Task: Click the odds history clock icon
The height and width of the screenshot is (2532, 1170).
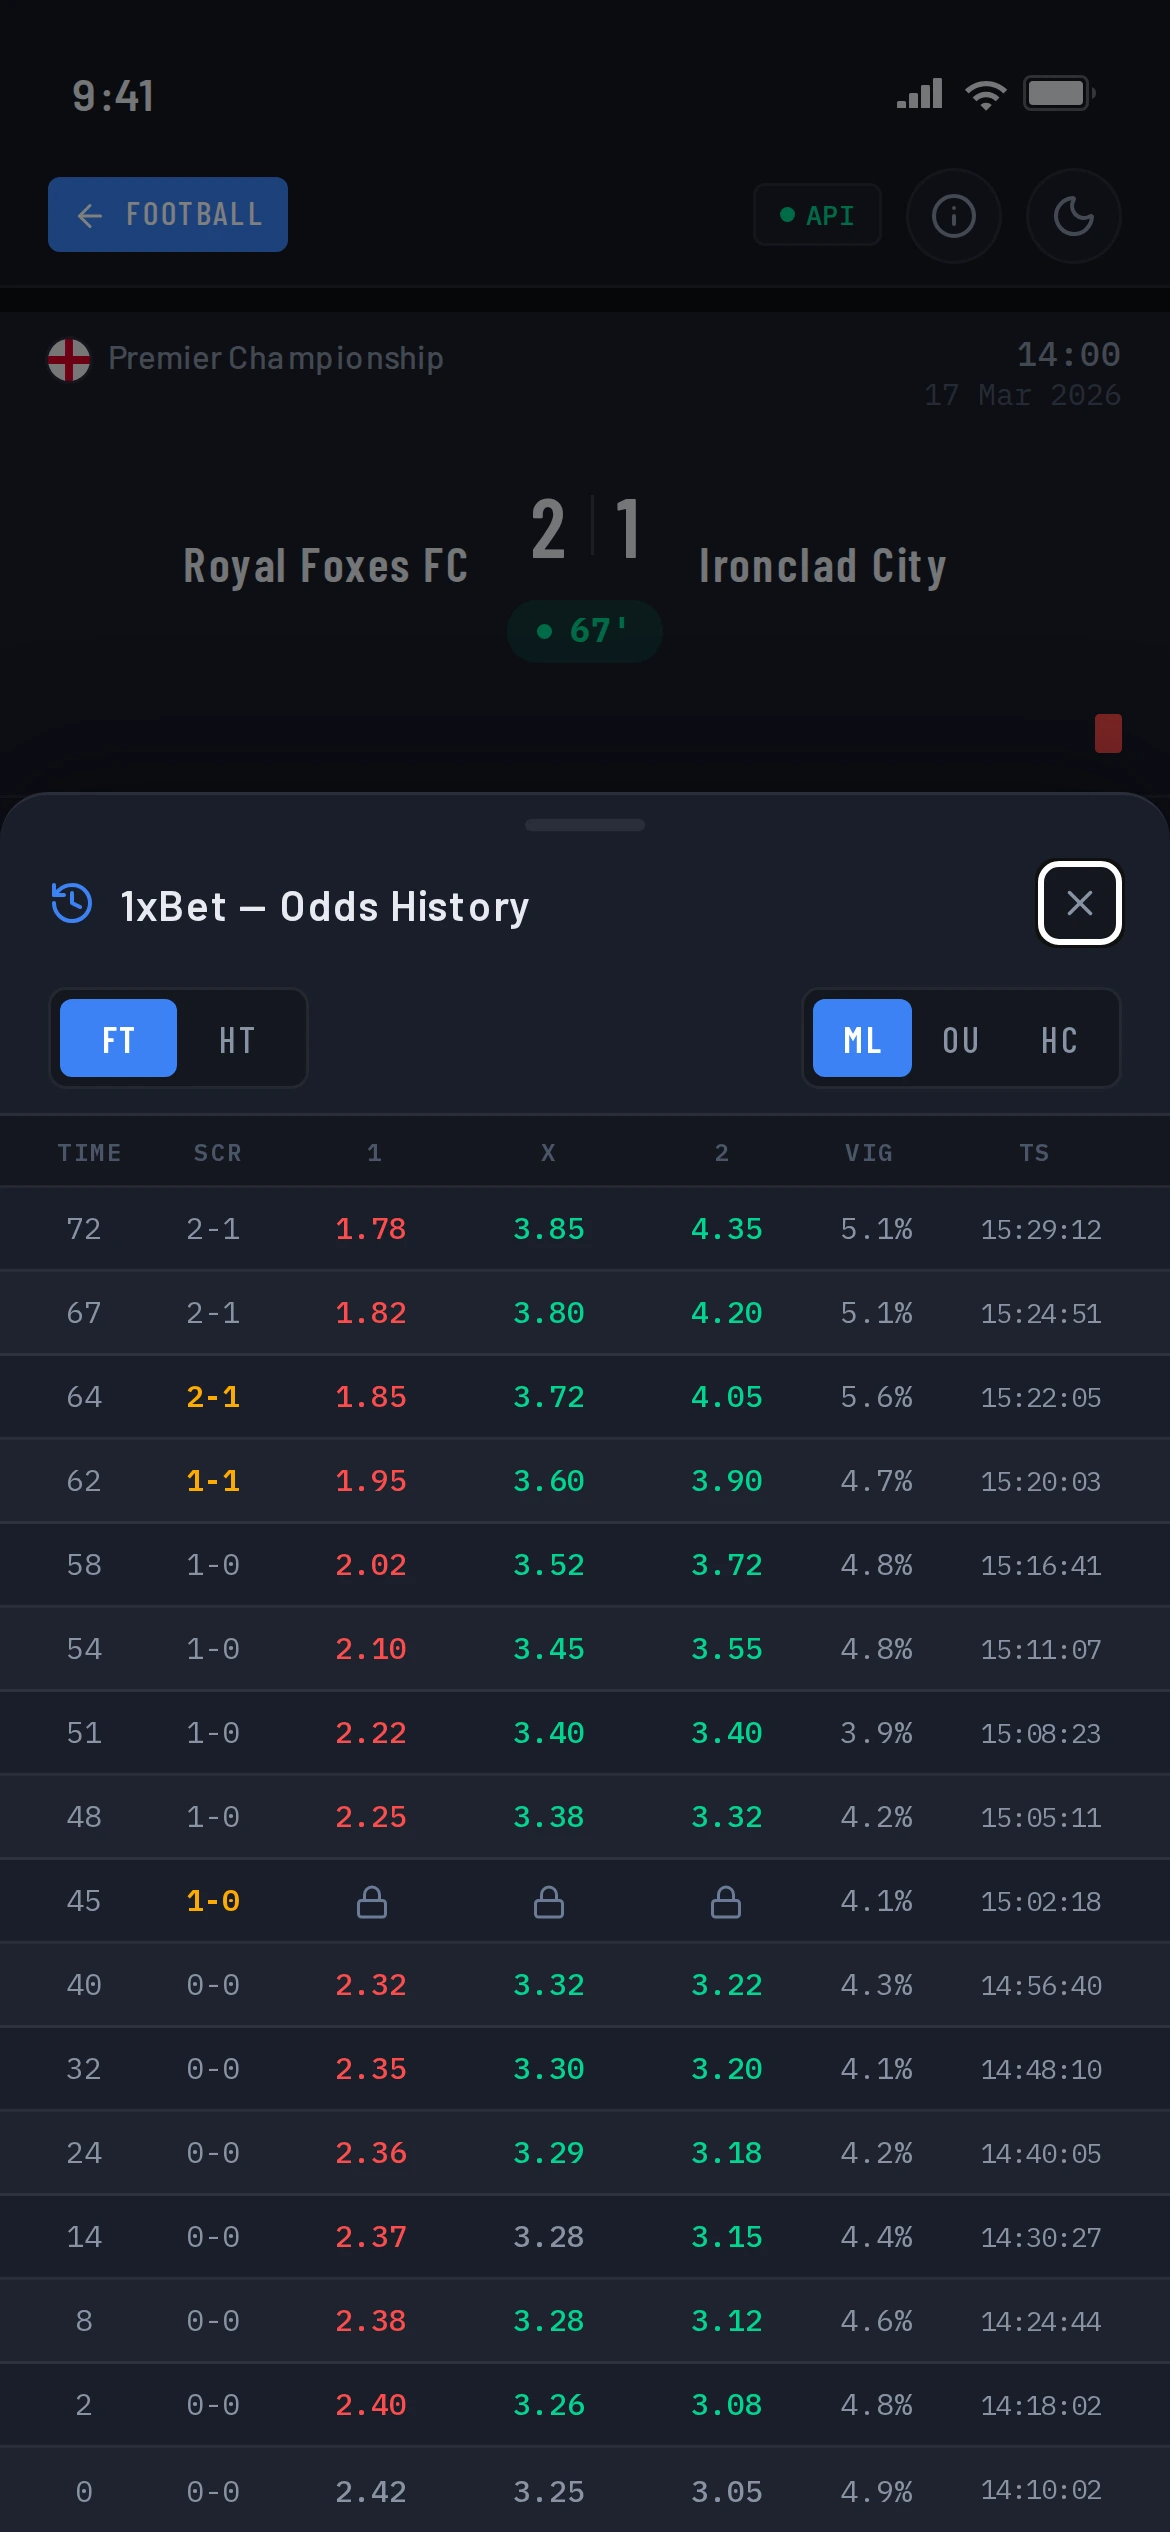Action: click(72, 903)
